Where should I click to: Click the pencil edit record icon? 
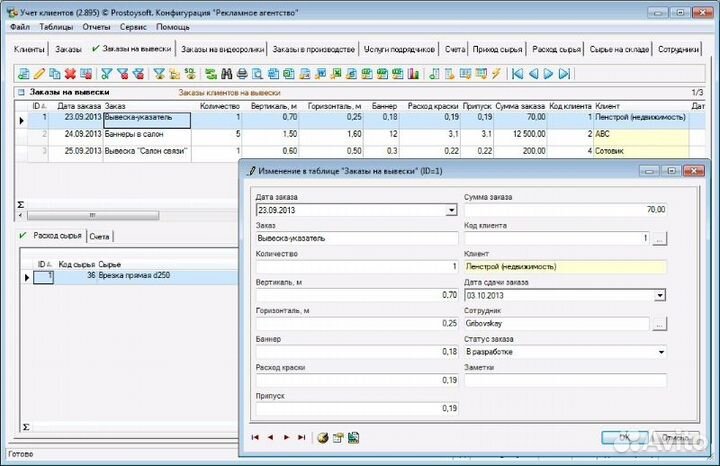pos(39,74)
